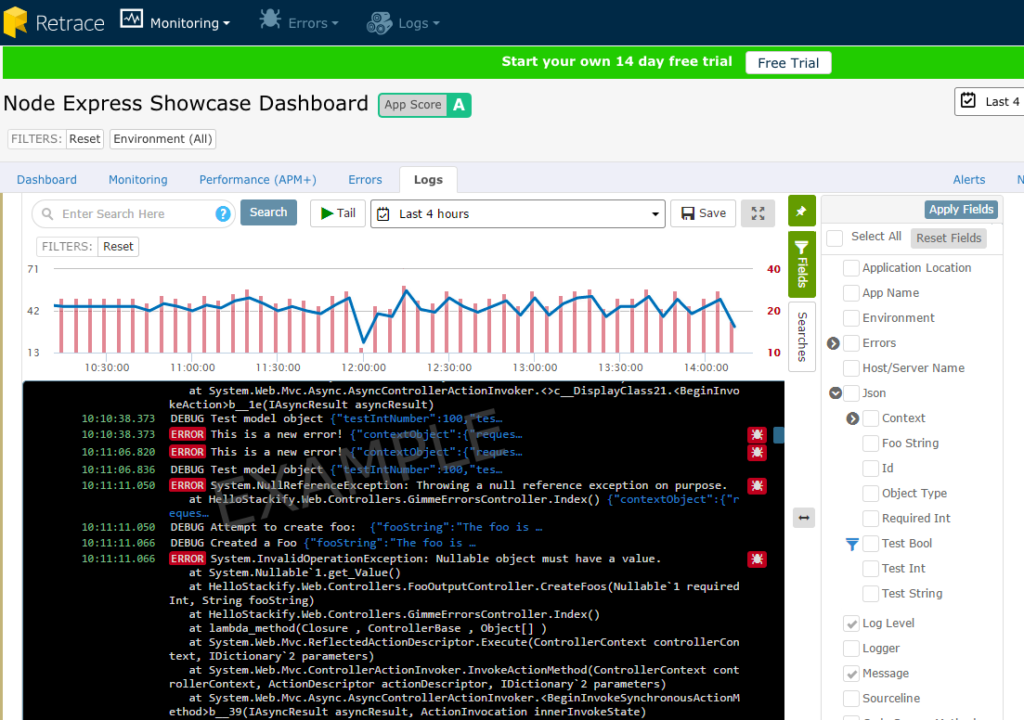Switch to the Dashboard tab

46,180
